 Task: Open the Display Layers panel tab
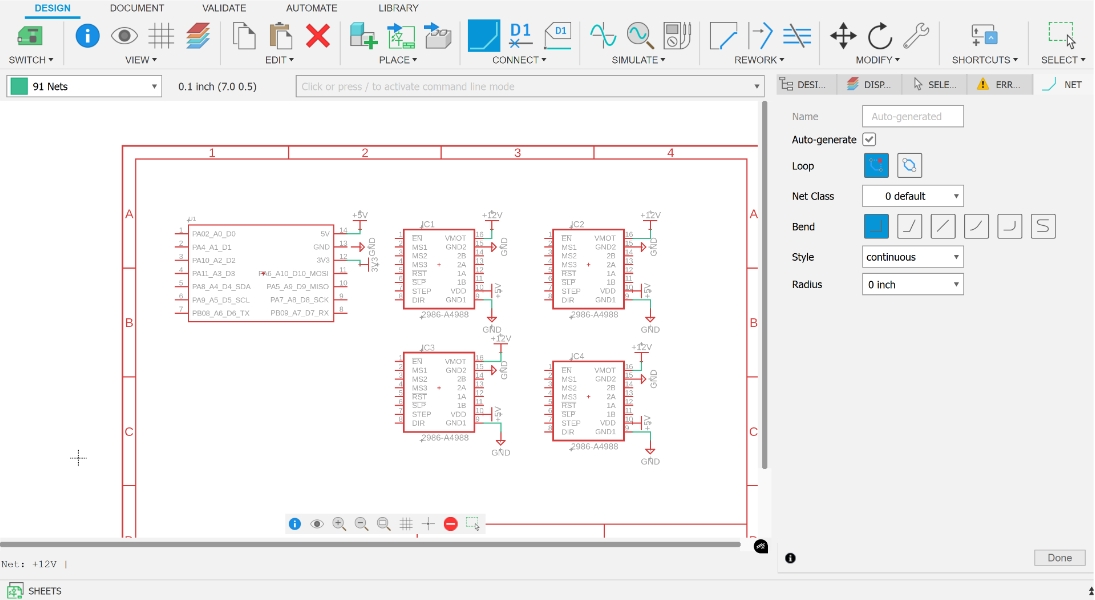pyautogui.click(x=869, y=85)
